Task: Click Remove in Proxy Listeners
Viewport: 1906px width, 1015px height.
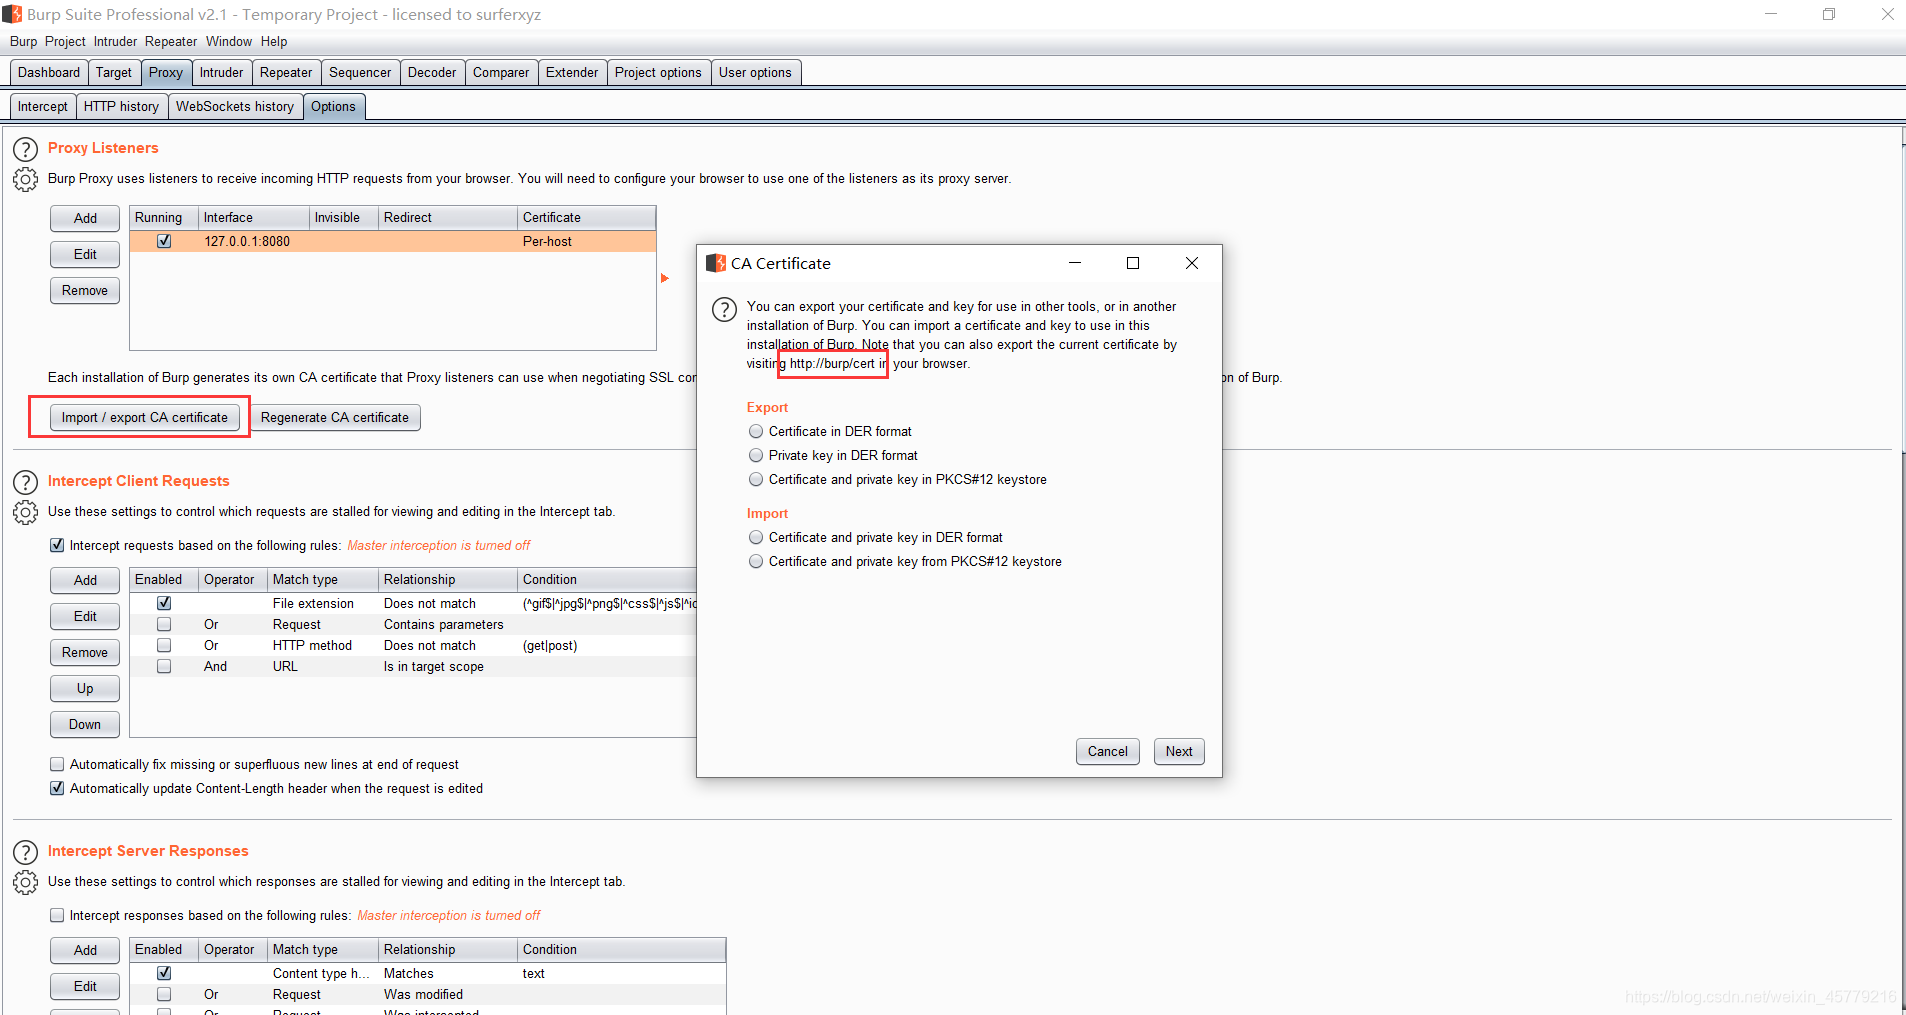Action: (85, 290)
